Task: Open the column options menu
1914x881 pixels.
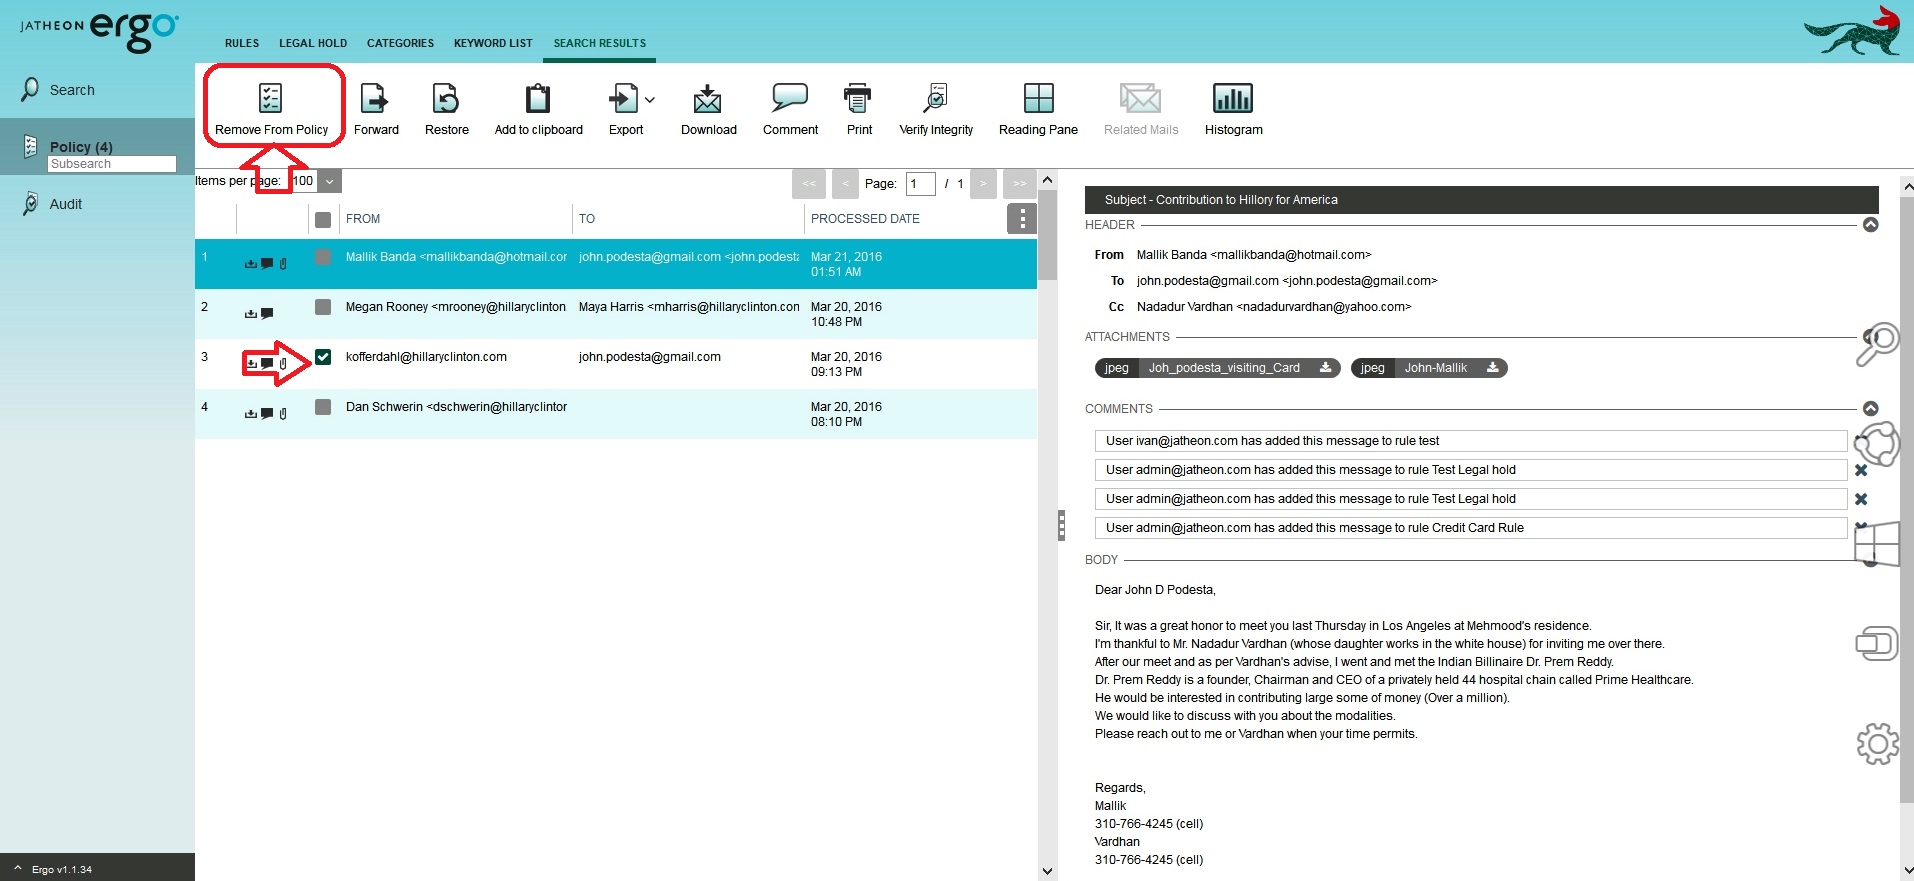Action: click(1021, 219)
